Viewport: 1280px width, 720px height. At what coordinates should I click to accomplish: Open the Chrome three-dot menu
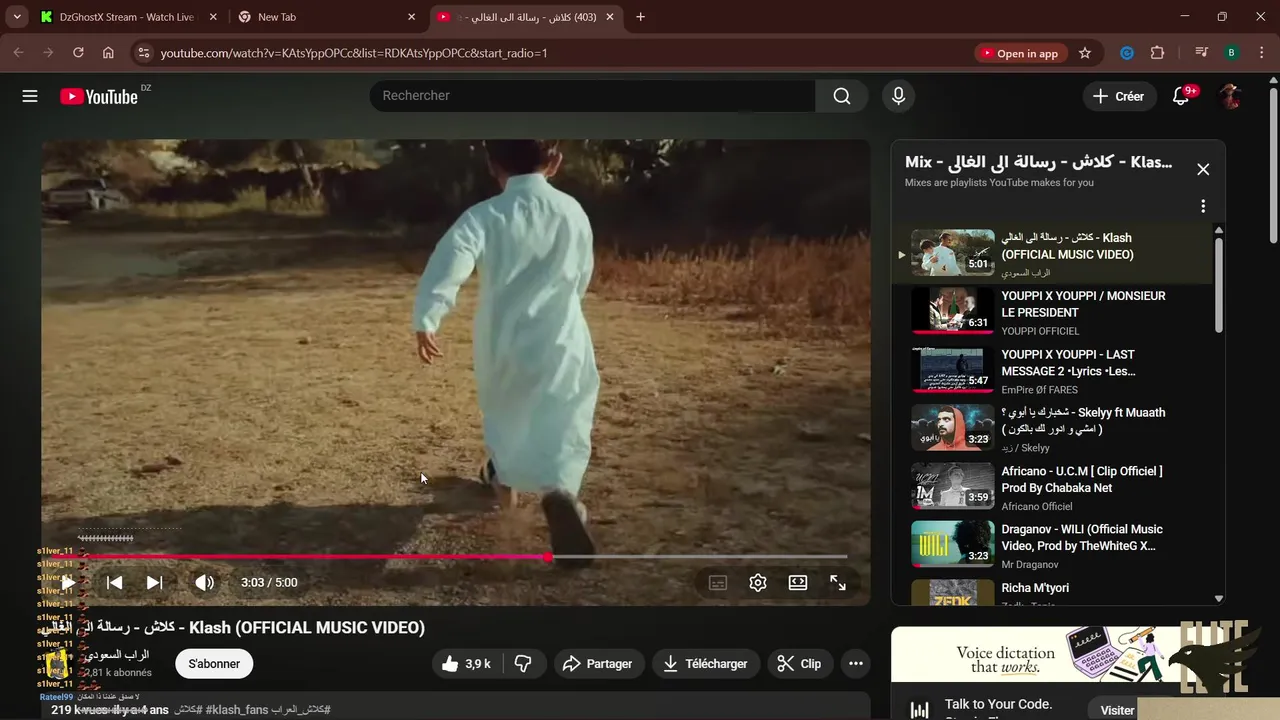point(1260,53)
